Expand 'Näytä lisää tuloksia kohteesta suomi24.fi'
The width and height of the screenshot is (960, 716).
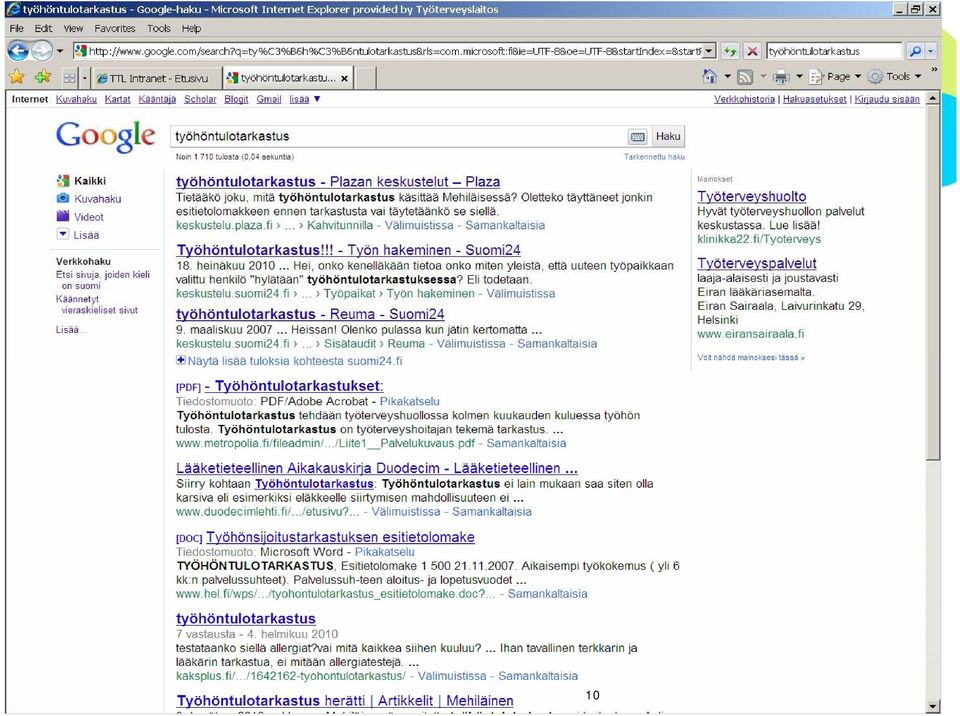point(289,361)
